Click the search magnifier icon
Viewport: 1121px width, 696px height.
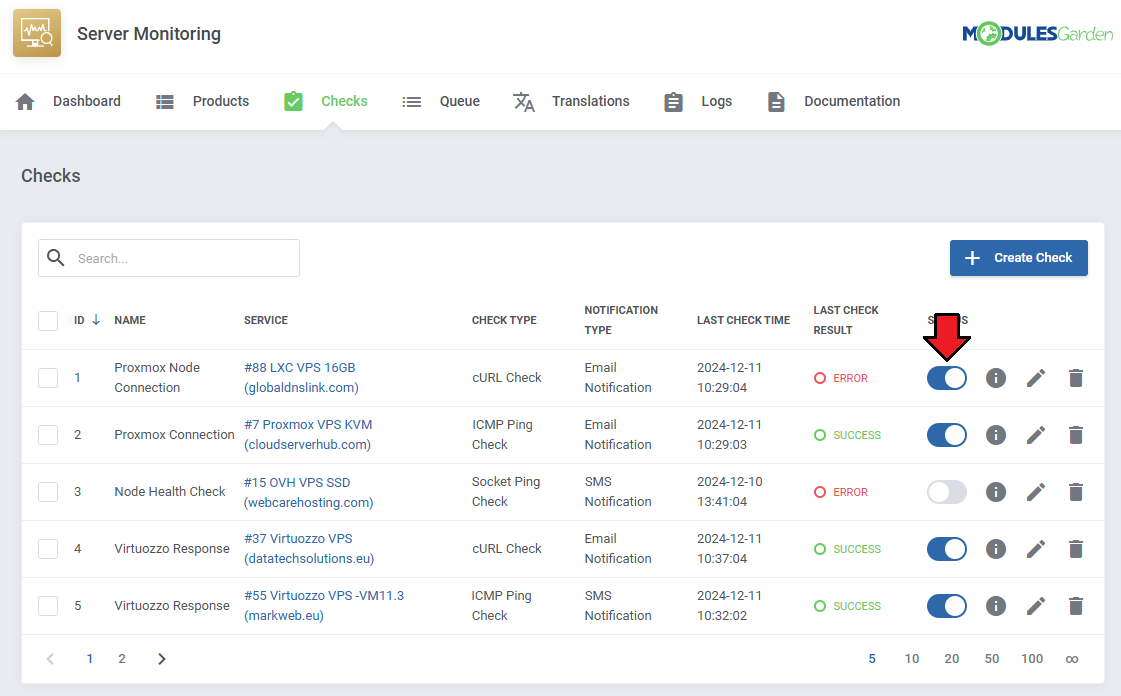coord(56,257)
